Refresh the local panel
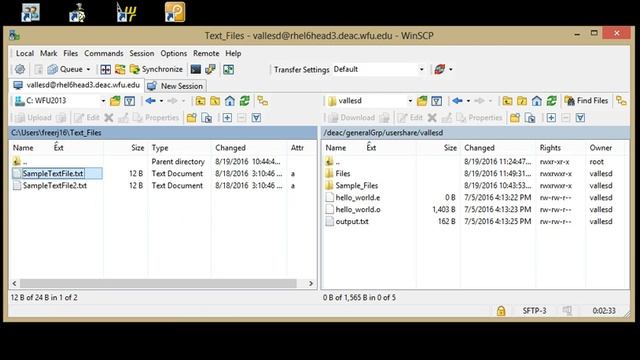 [x=245, y=101]
